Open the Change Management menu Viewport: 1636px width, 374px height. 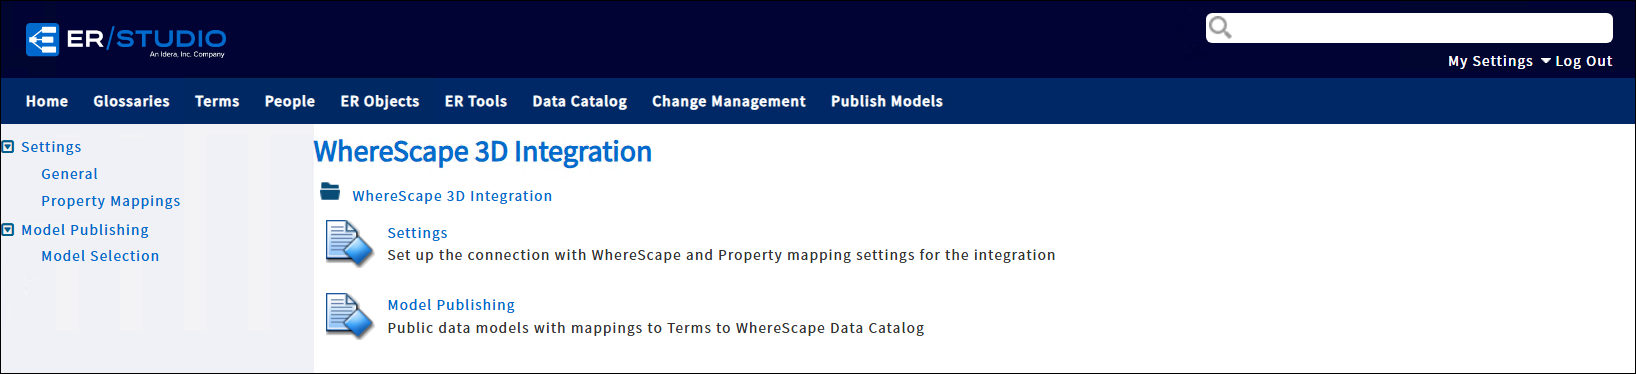click(729, 101)
